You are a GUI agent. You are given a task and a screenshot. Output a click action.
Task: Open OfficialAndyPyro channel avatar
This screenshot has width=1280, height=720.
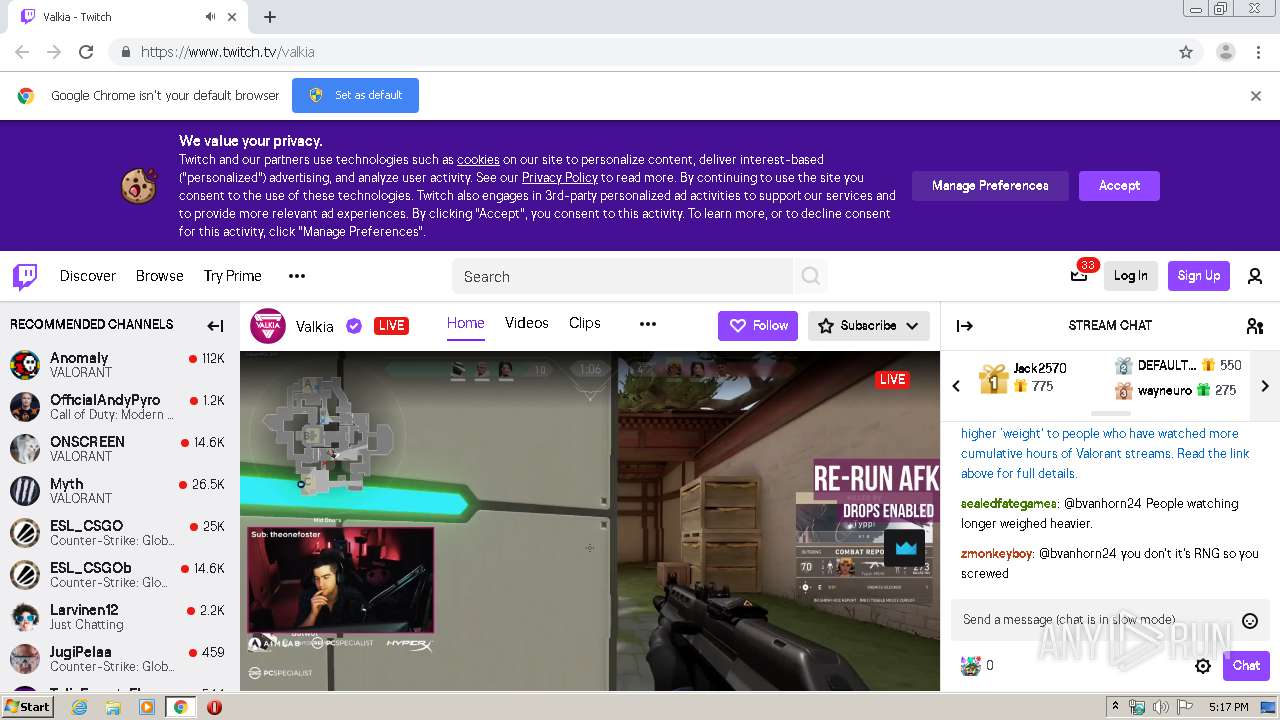point(25,407)
